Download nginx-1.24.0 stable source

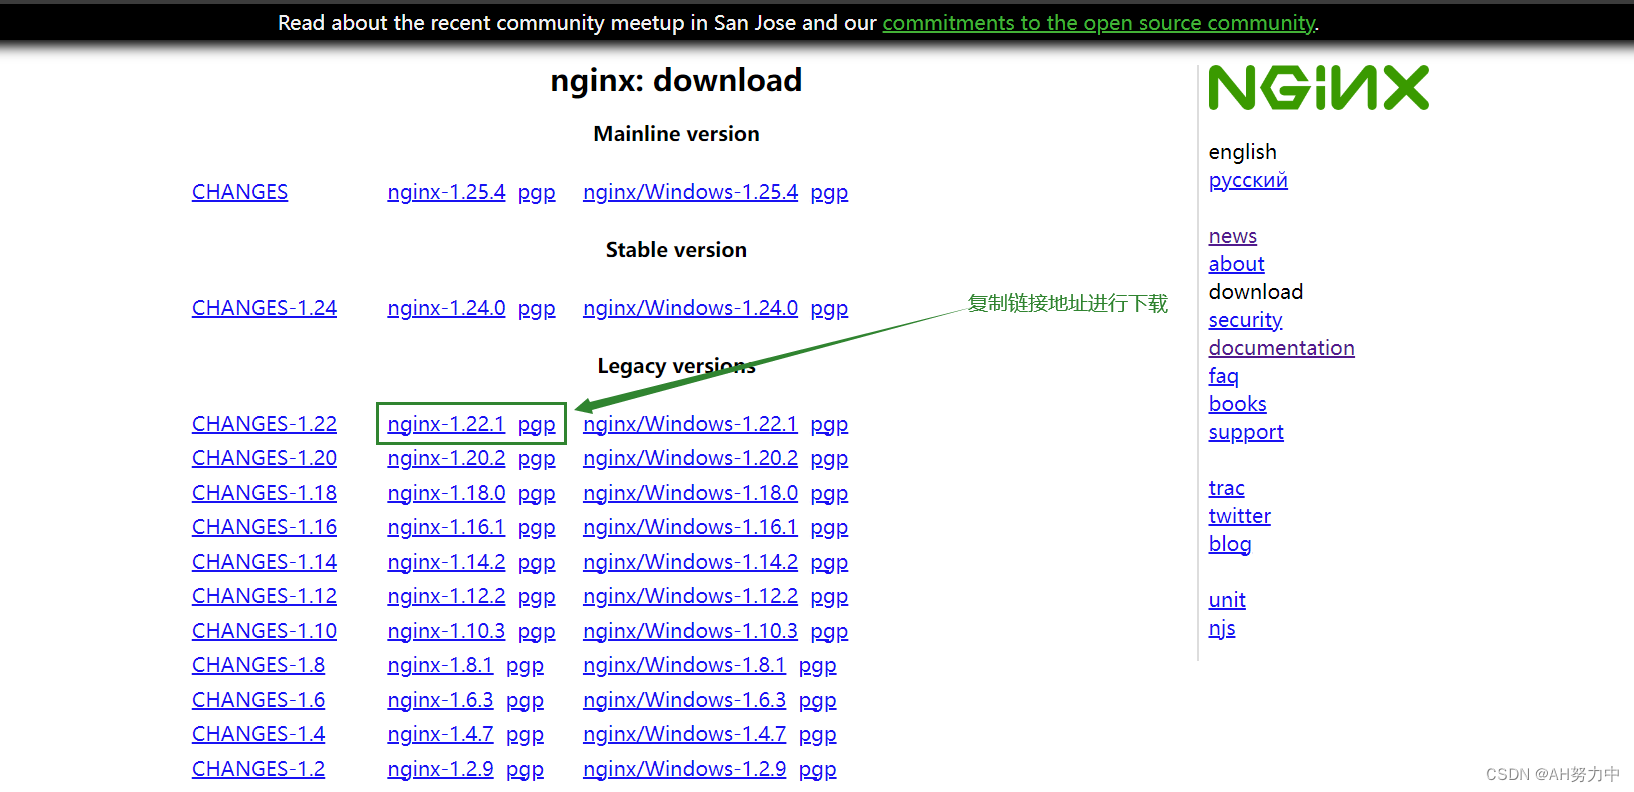click(x=446, y=308)
